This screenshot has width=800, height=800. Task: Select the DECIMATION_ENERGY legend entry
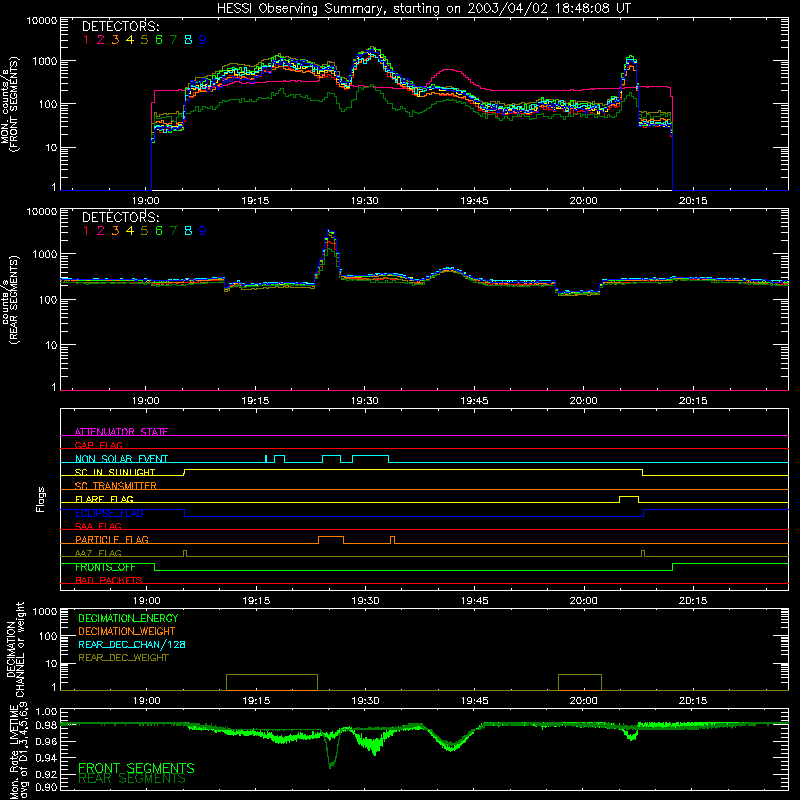pyautogui.click(x=128, y=618)
